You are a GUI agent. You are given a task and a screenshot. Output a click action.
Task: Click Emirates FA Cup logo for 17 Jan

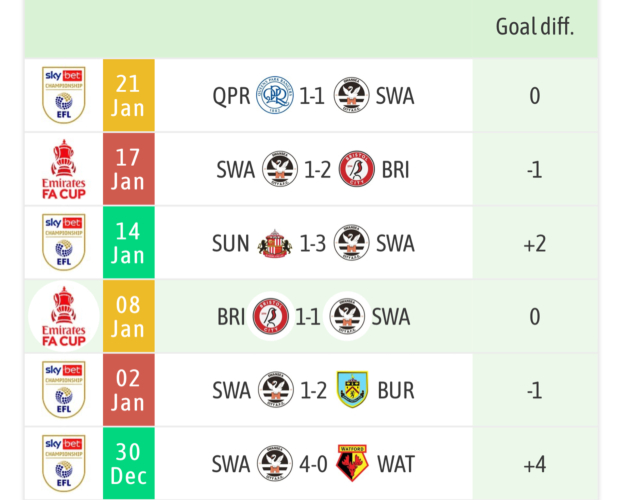(x=63, y=170)
